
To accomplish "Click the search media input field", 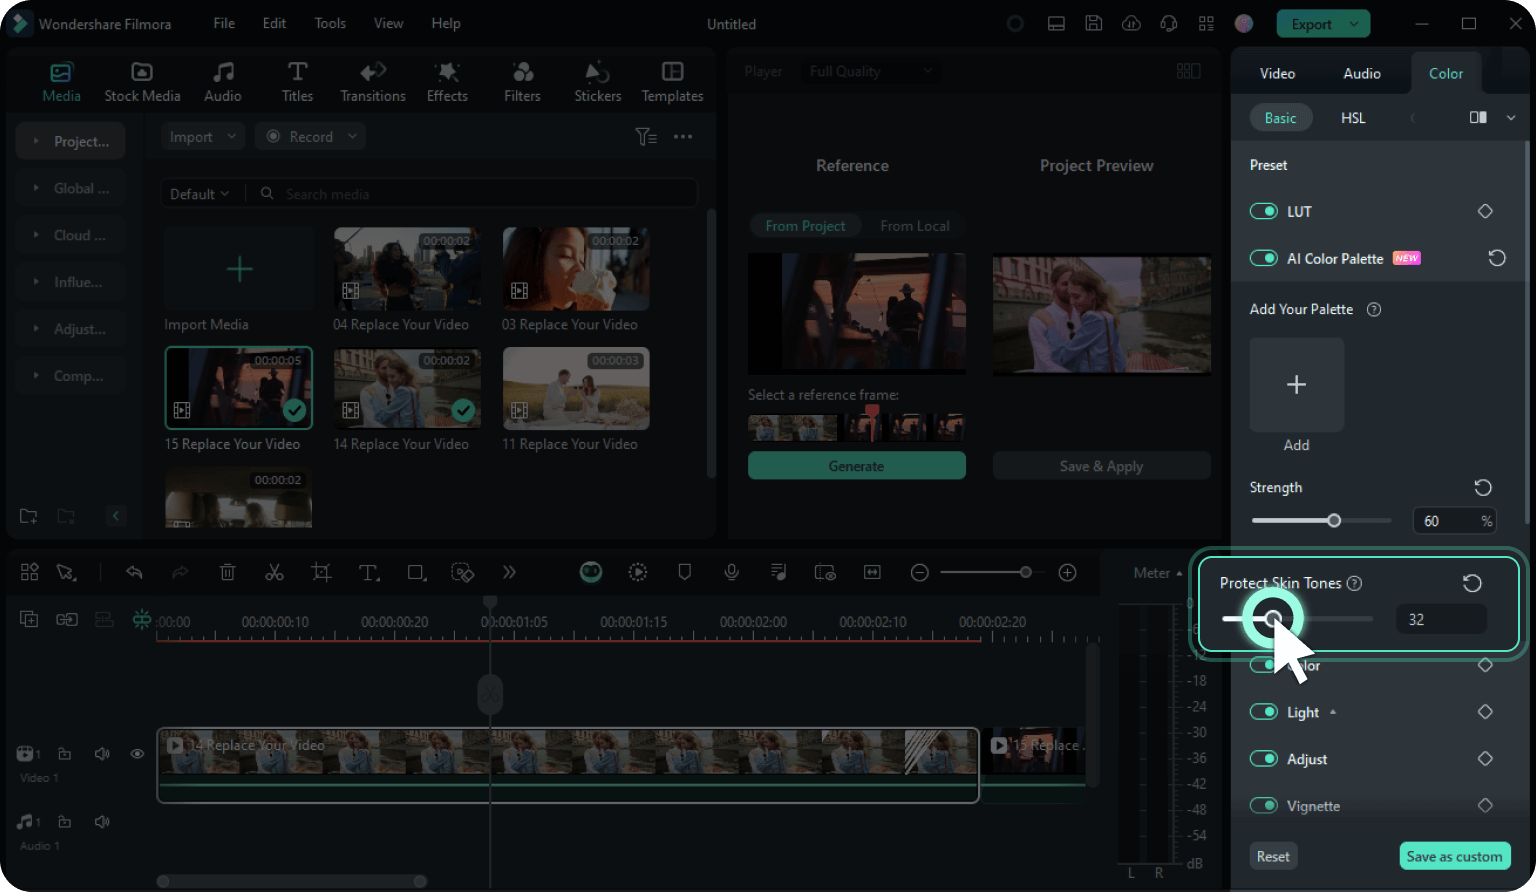I will click(x=475, y=194).
